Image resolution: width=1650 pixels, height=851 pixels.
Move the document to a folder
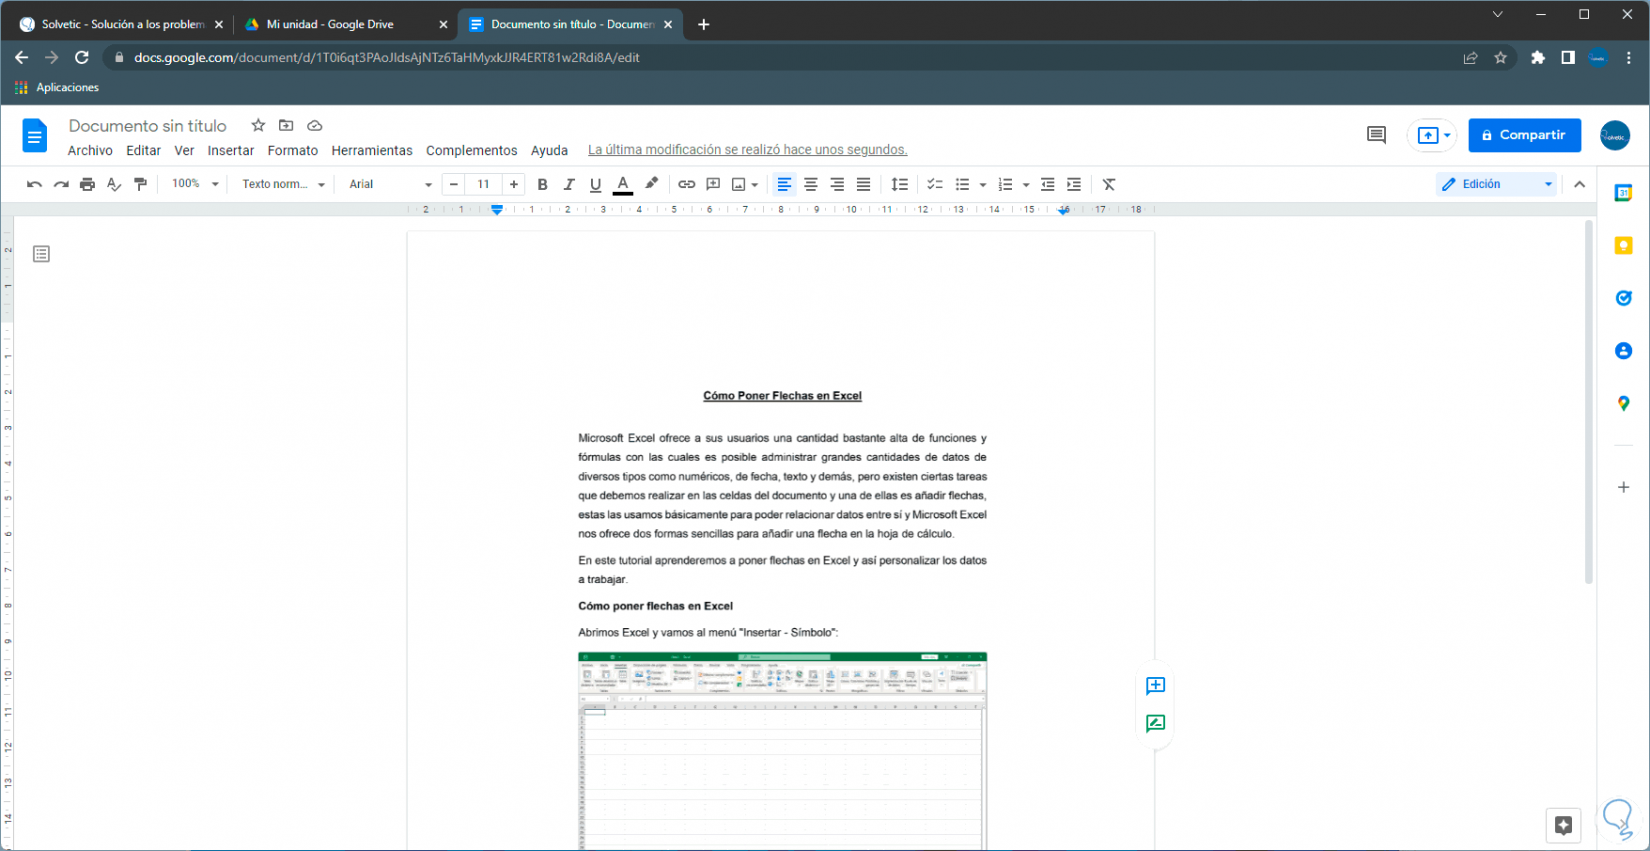click(x=286, y=125)
